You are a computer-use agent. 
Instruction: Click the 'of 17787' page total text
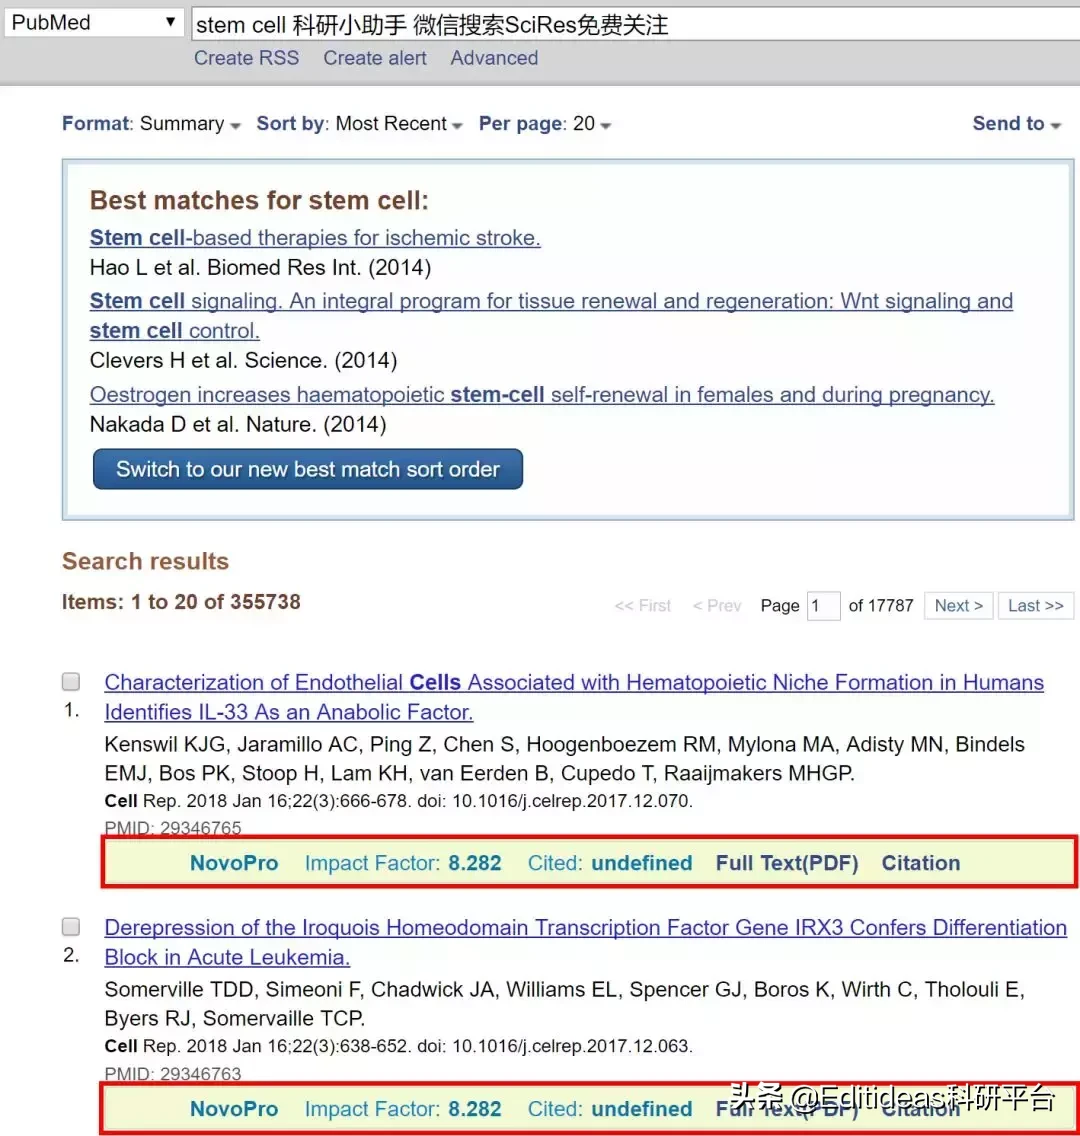click(x=881, y=606)
